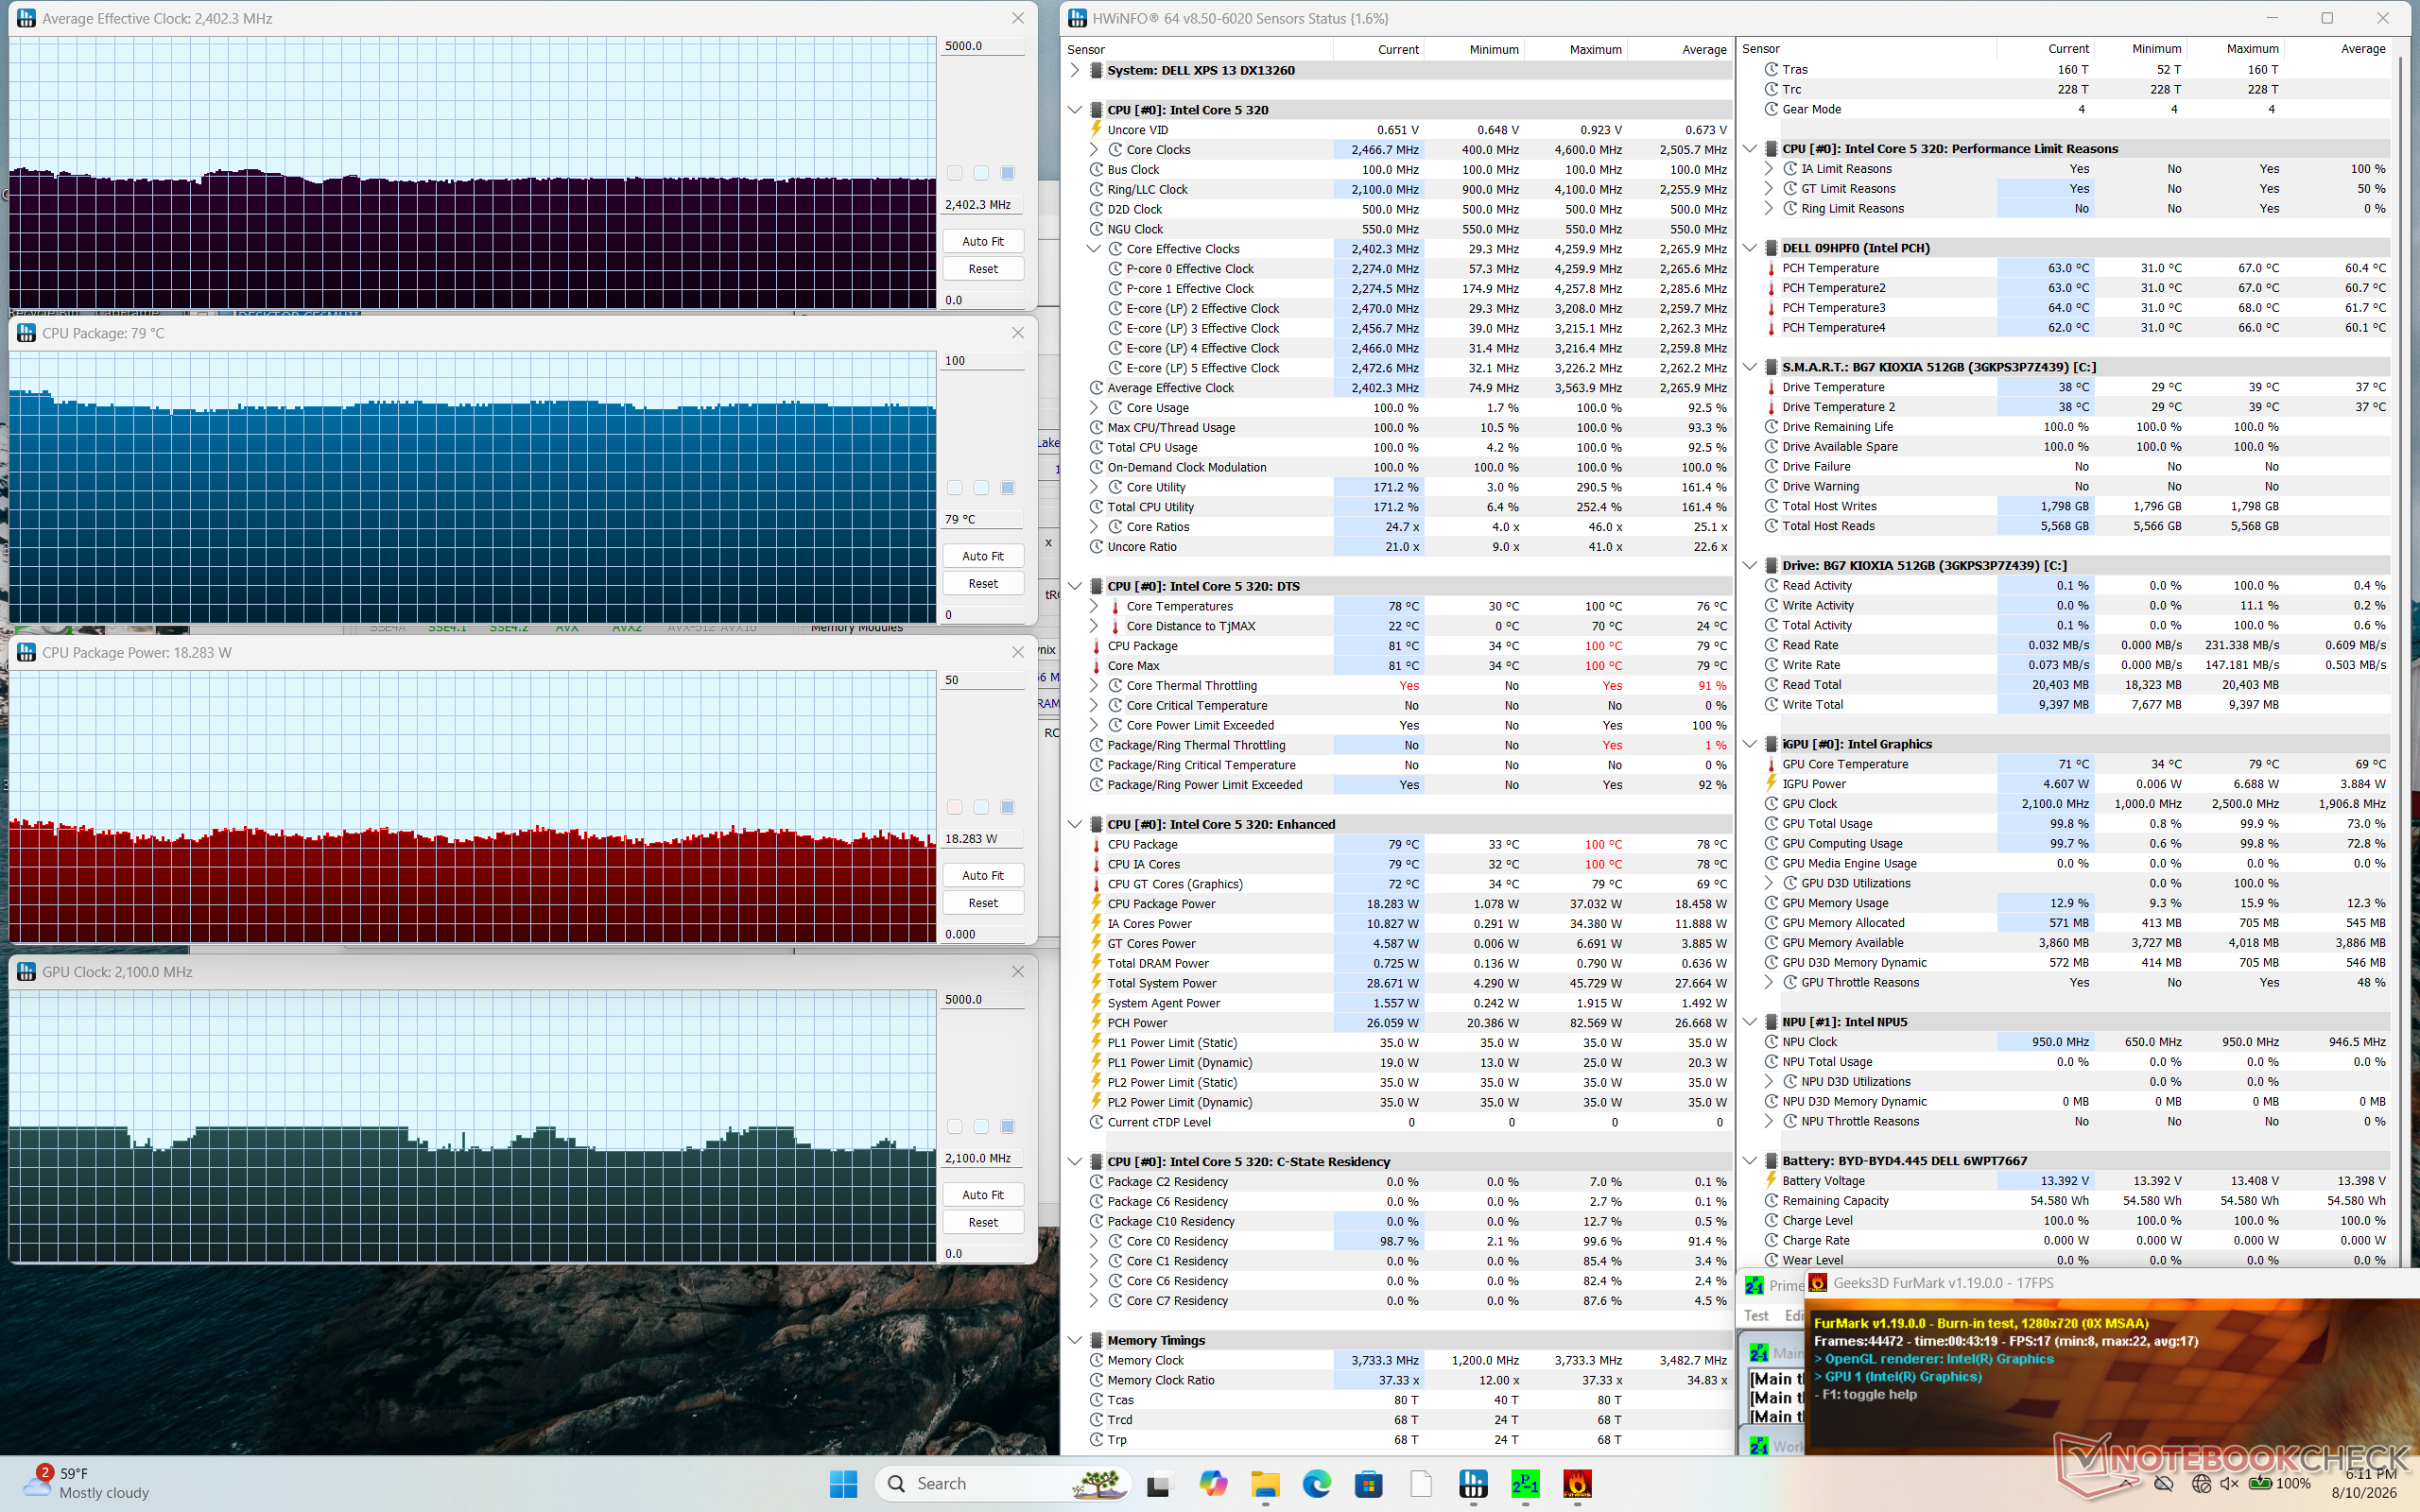Click the blank document icon on the taskbar
The height and width of the screenshot is (1512, 2420).
click(x=1421, y=1484)
